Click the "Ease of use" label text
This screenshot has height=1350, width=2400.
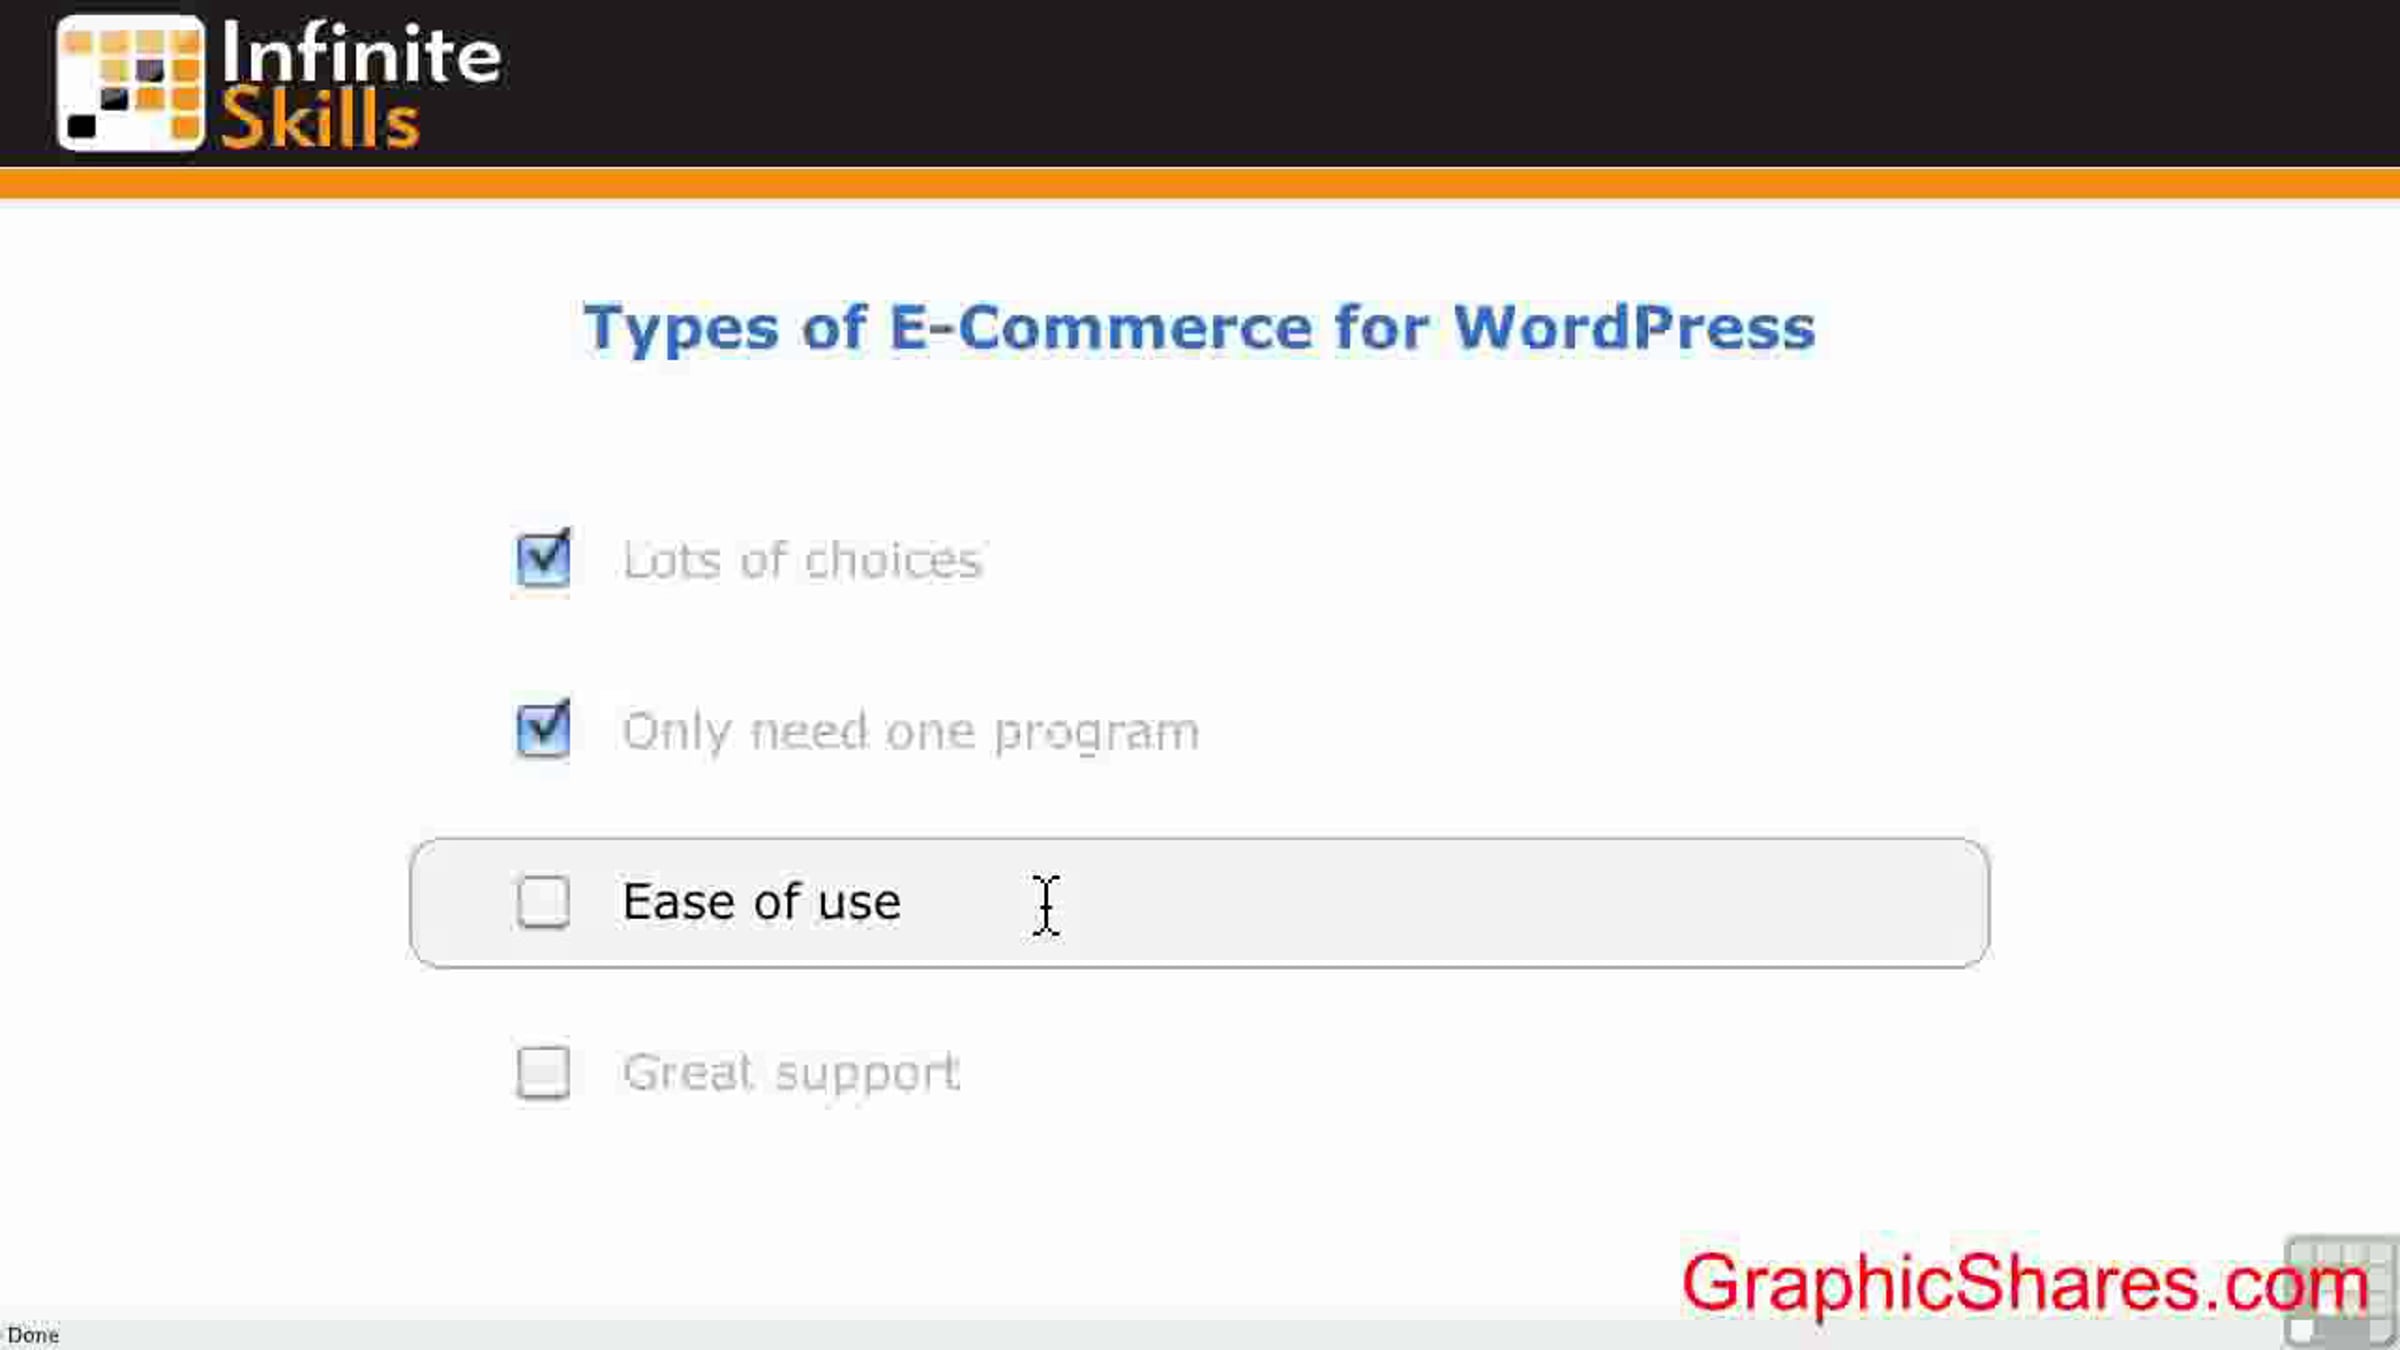coord(761,902)
